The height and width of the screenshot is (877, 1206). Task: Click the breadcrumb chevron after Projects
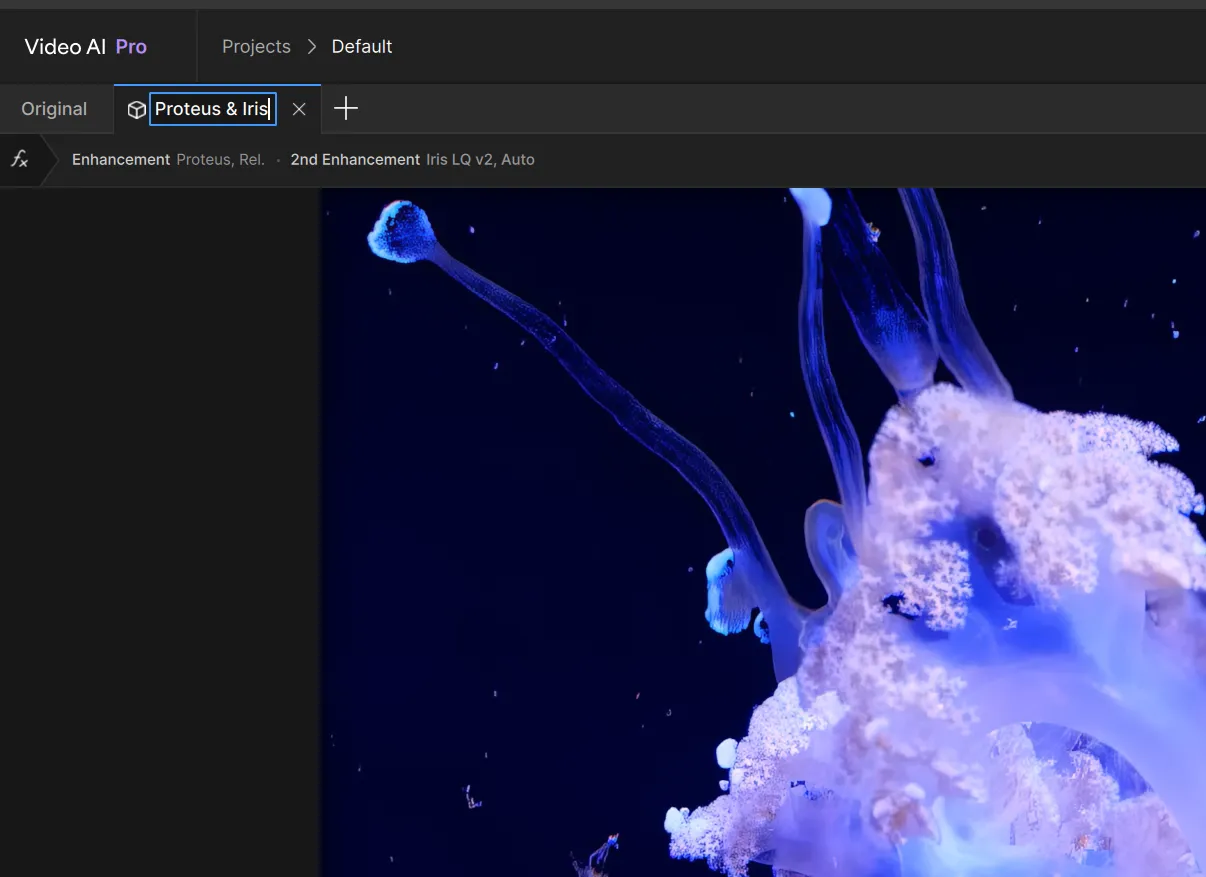click(x=312, y=47)
